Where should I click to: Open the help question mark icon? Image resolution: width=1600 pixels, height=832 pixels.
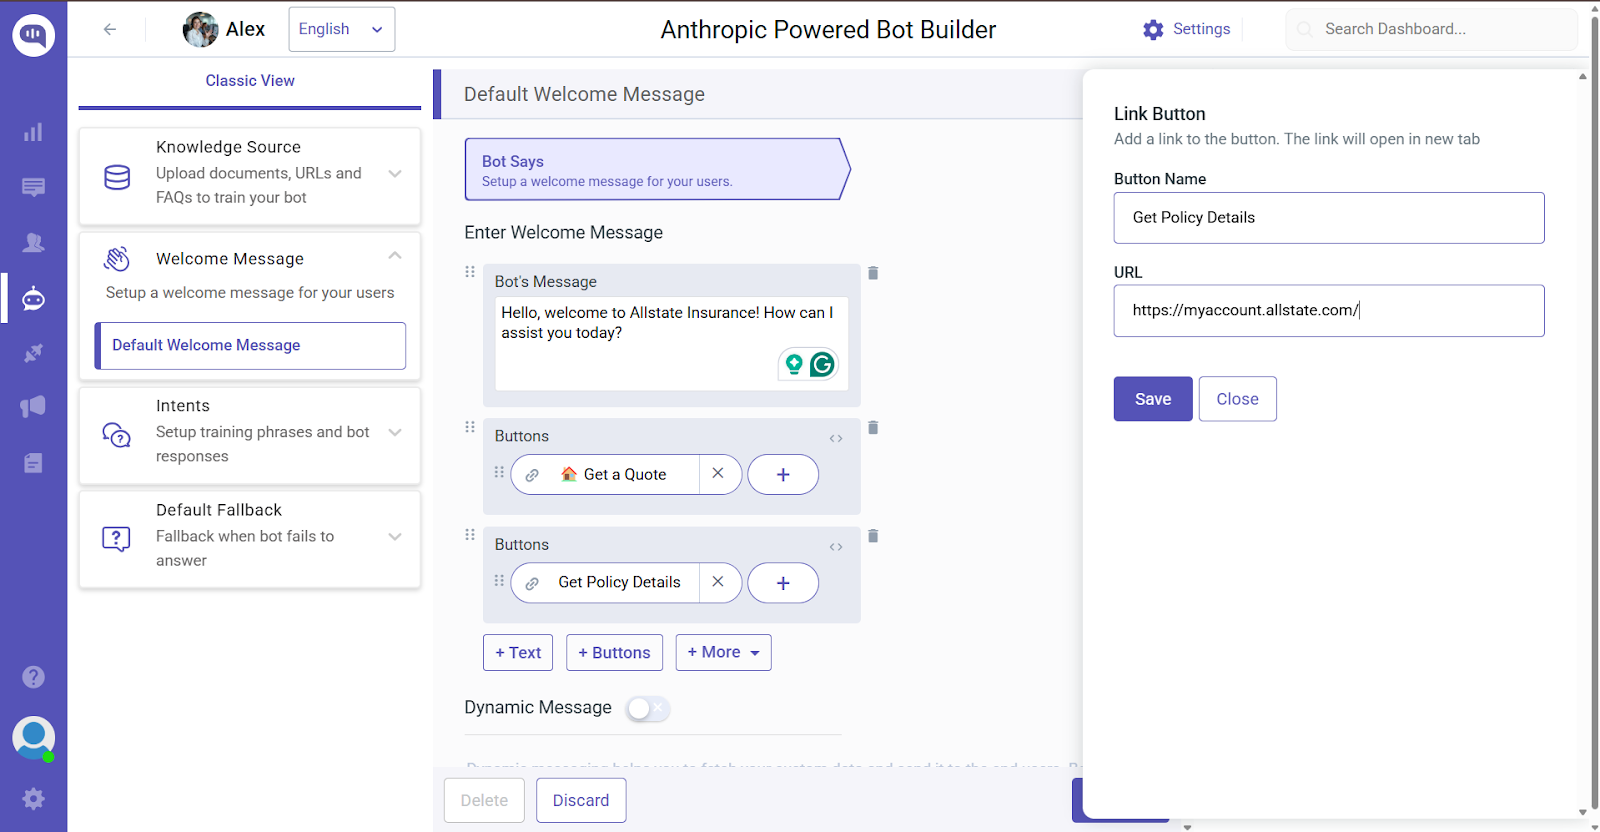[33, 677]
